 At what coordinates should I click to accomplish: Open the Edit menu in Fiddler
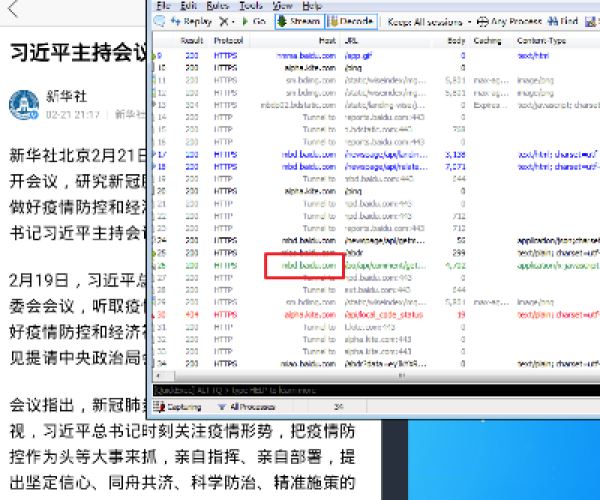pos(188,6)
